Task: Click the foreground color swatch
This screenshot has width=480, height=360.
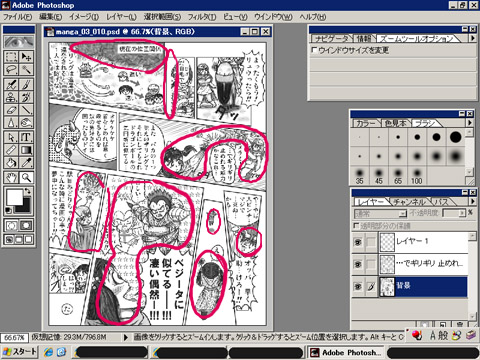Action: (x=14, y=197)
